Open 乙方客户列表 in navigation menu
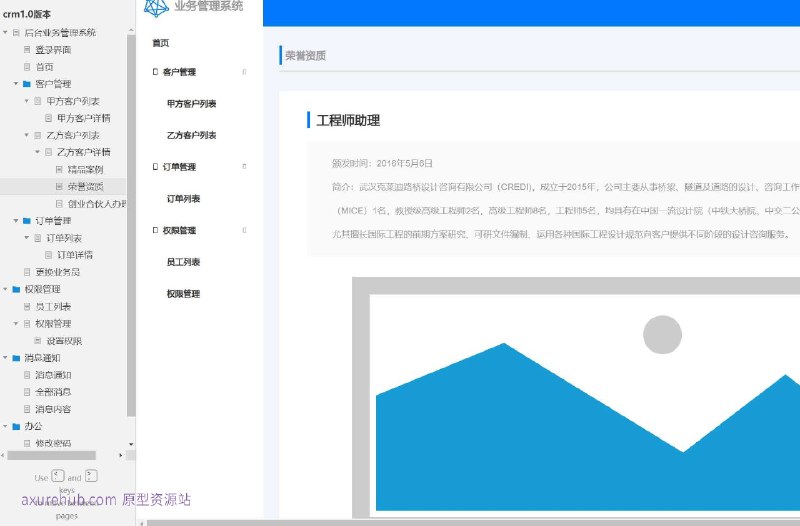 click(x=191, y=135)
